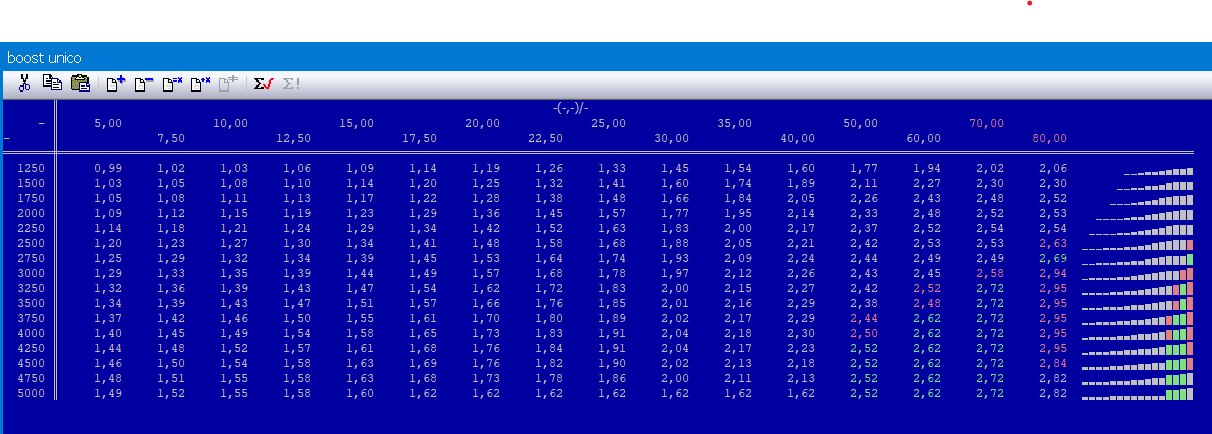Select the 12,50 column header
1212x434 pixels.
point(294,138)
